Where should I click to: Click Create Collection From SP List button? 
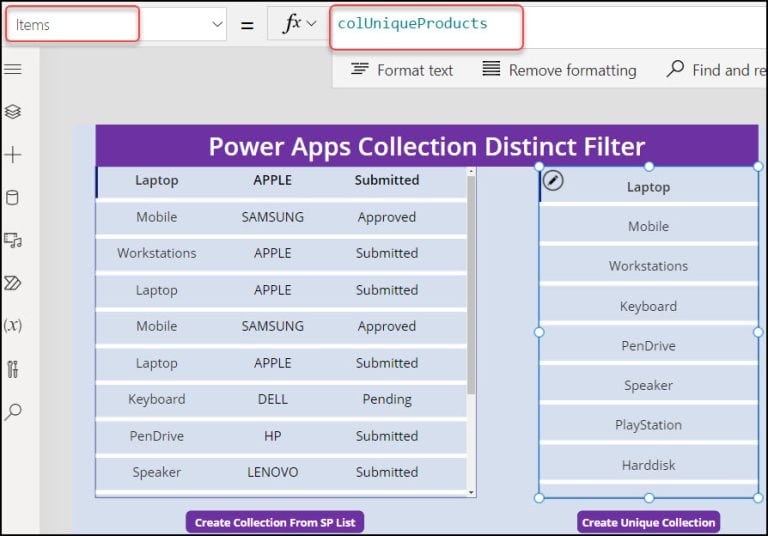coord(275,522)
